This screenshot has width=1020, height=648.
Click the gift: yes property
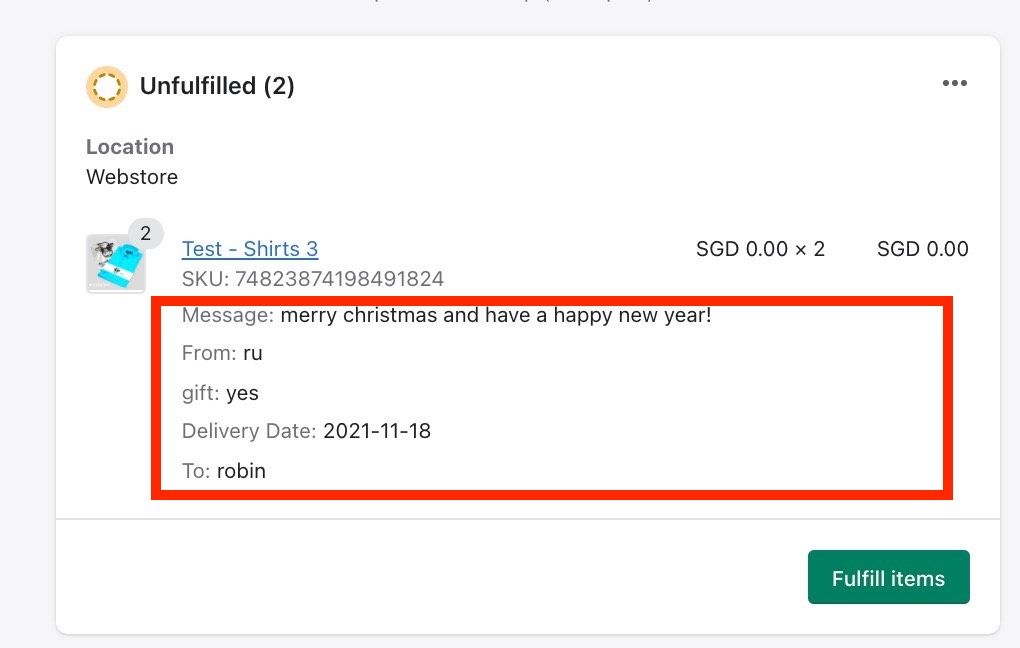pos(220,393)
